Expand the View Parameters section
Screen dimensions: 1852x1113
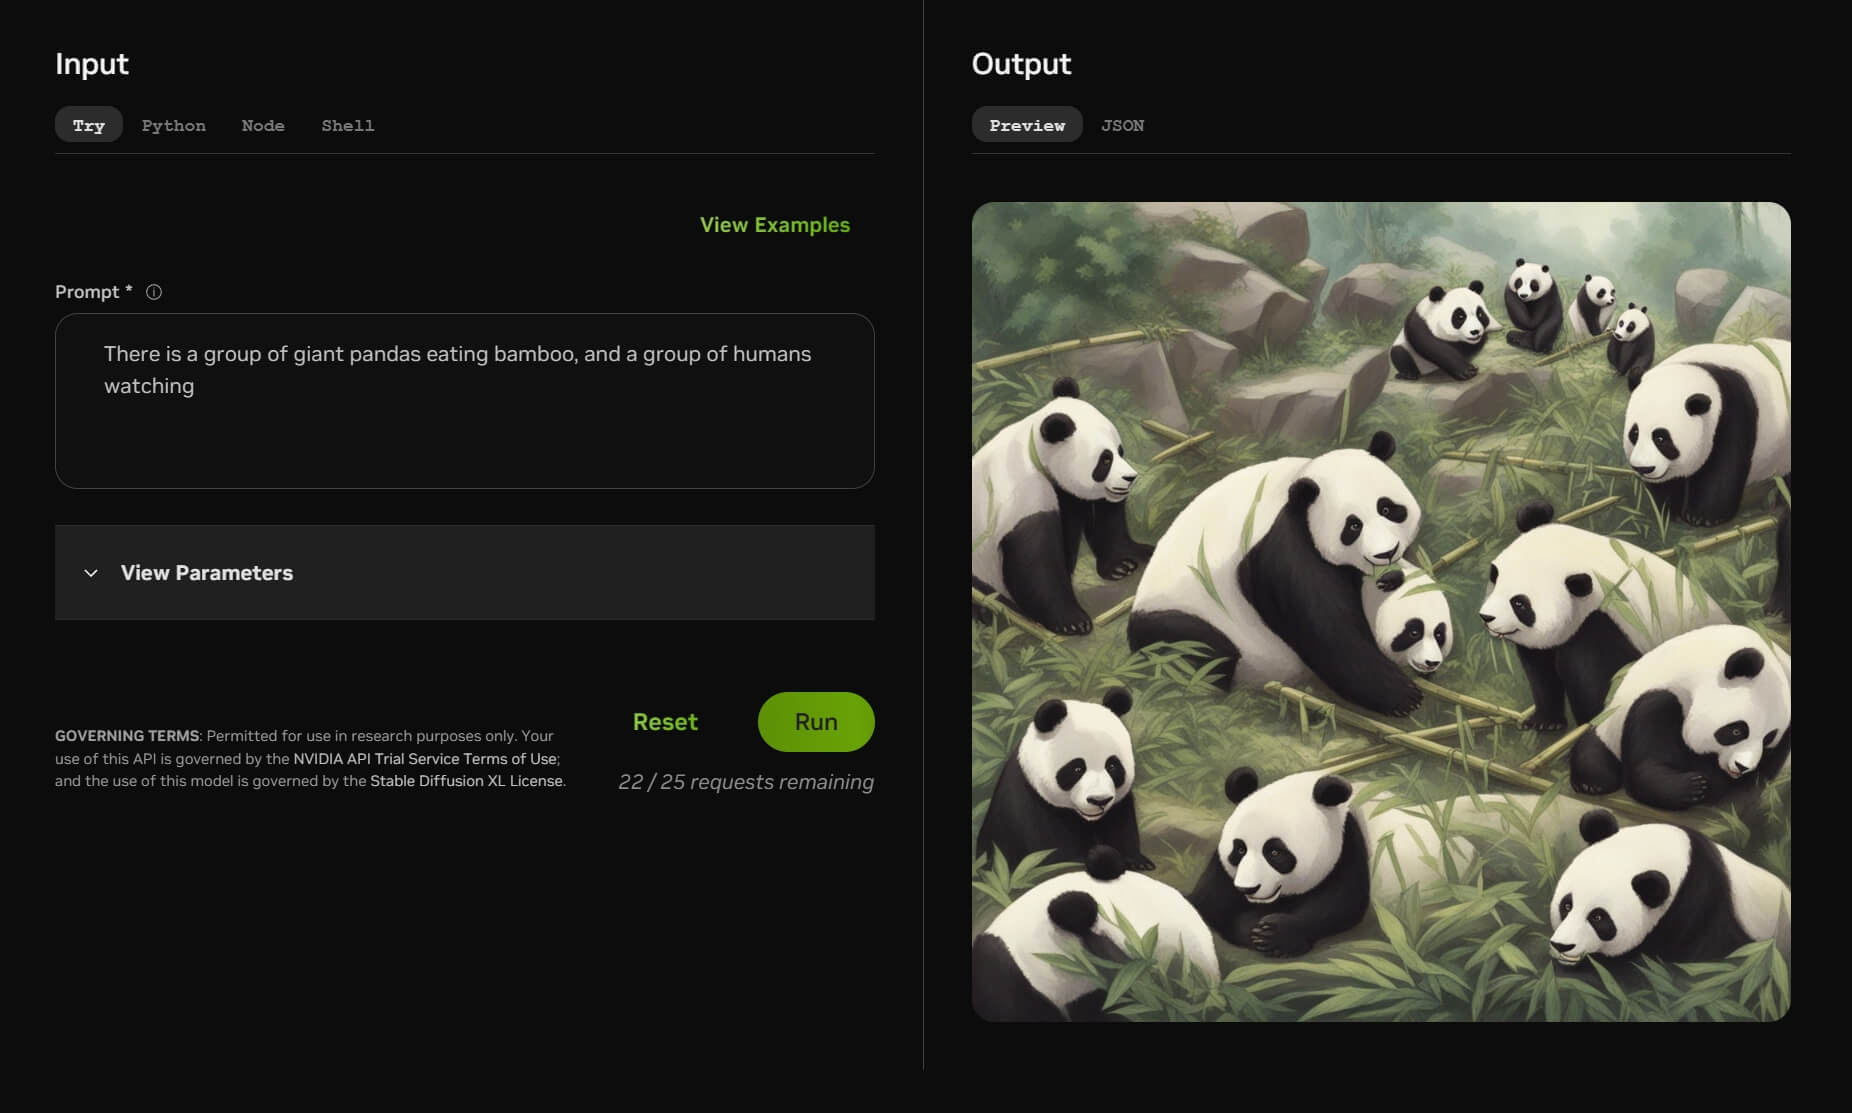(x=206, y=573)
